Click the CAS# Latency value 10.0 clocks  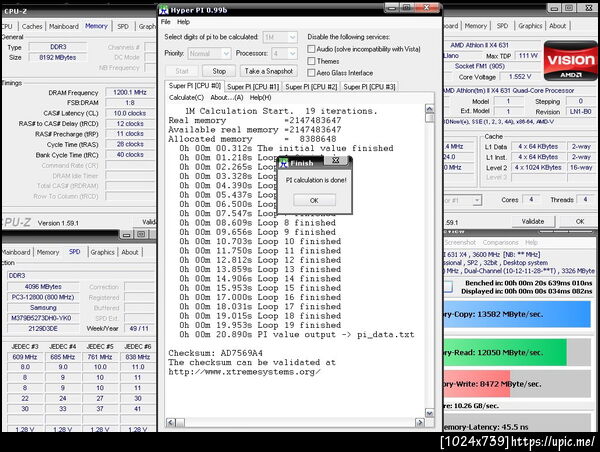[130, 113]
